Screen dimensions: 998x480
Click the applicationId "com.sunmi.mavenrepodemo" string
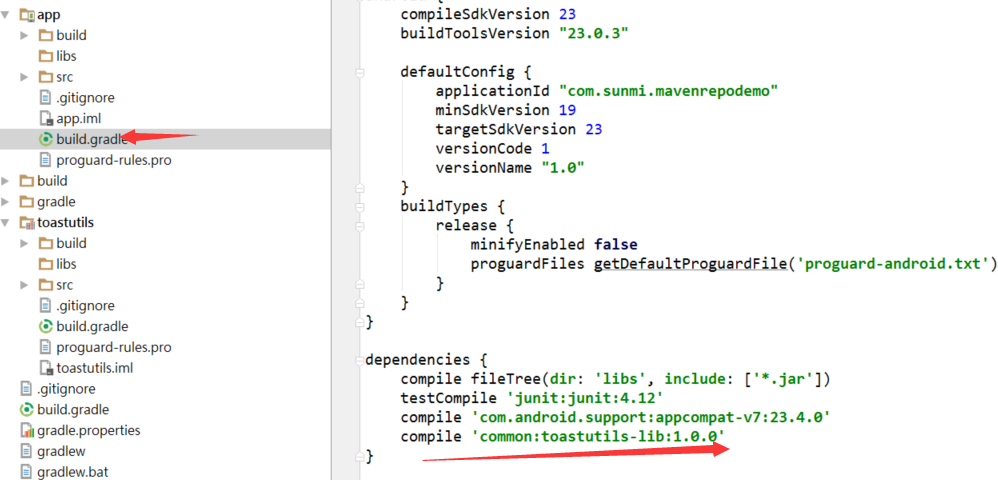pos(669,90)
